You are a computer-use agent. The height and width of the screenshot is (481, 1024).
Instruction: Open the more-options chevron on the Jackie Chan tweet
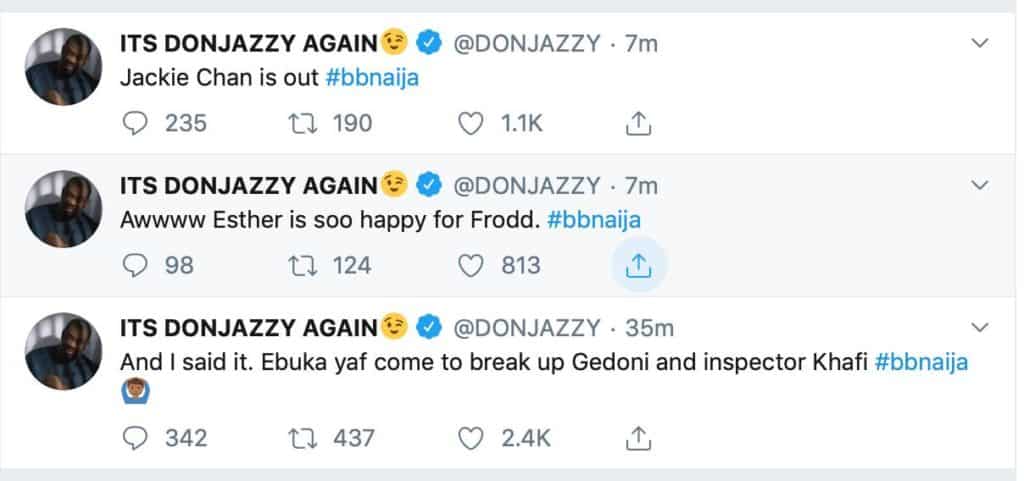tap(980, 43)
